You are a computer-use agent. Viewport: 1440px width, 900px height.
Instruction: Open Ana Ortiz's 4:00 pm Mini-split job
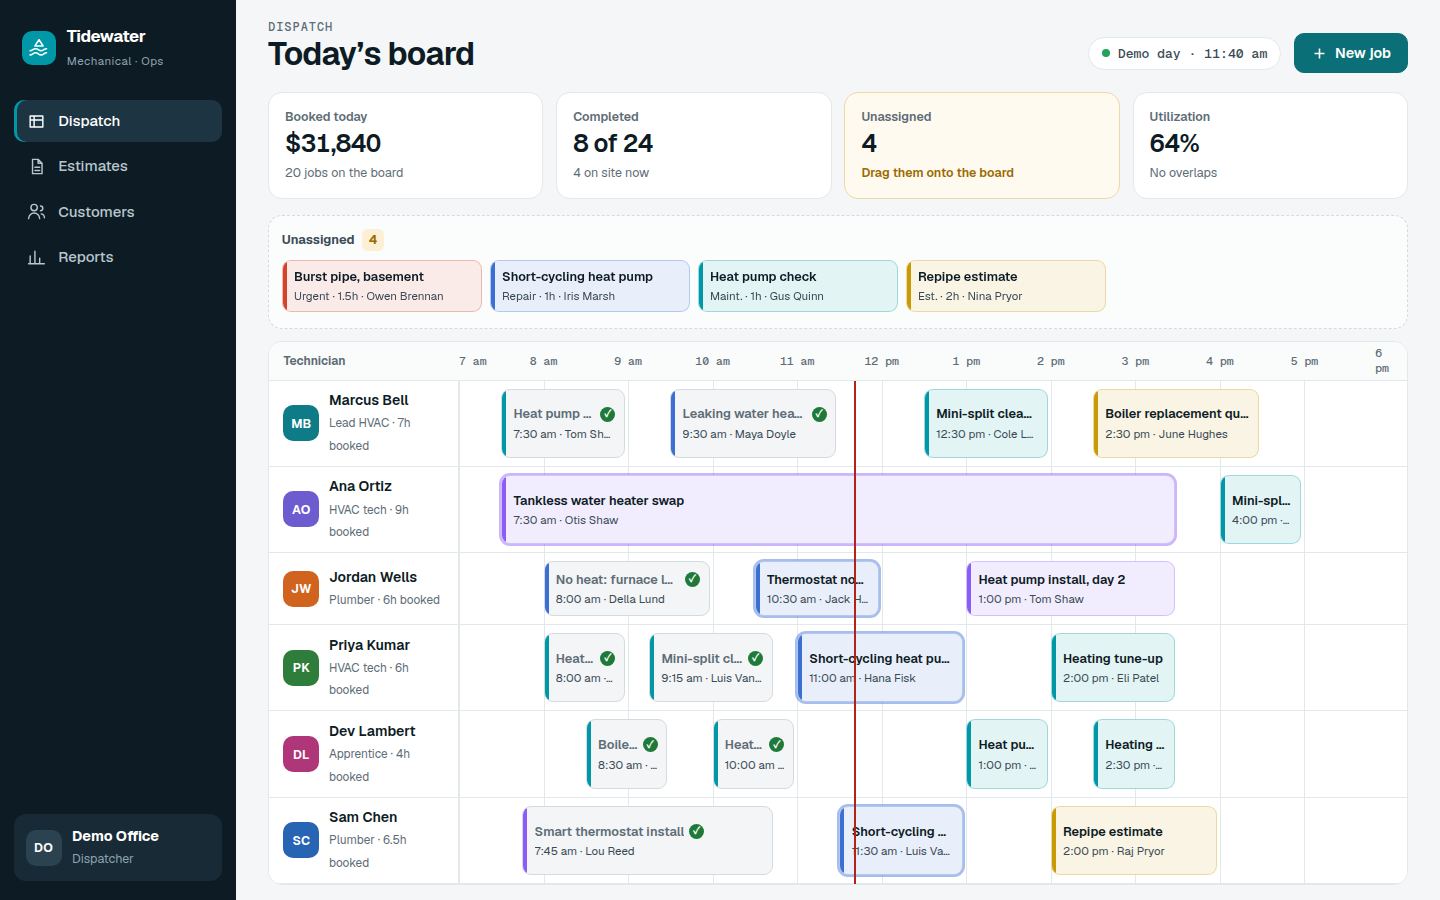tap(1260, 510)
